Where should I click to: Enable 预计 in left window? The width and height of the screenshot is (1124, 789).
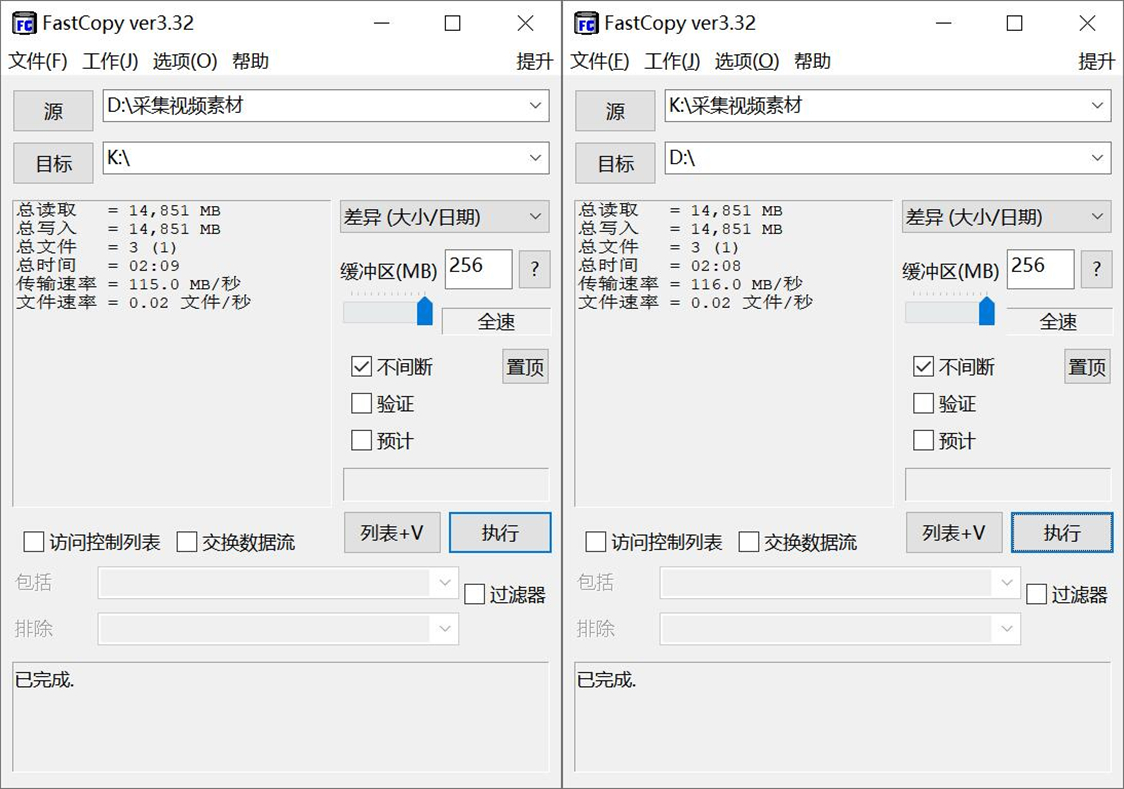click(361, 440)
